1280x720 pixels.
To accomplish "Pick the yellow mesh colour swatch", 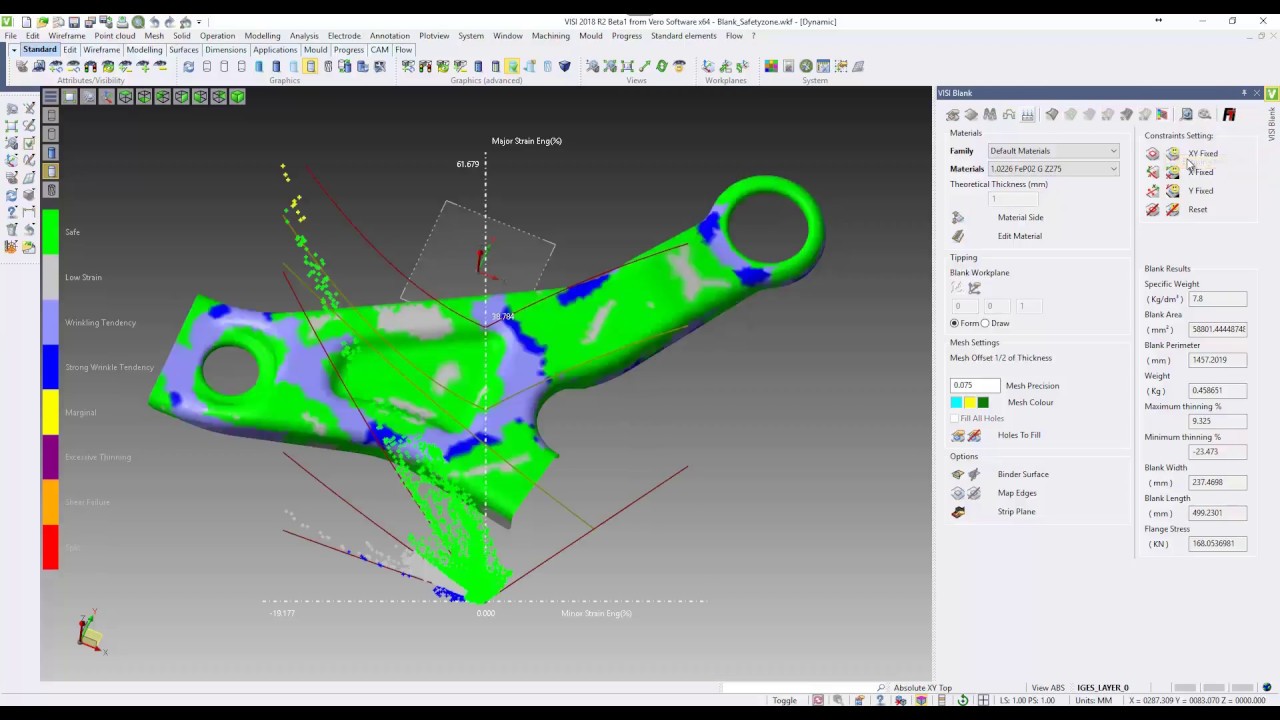I will 969,403.
